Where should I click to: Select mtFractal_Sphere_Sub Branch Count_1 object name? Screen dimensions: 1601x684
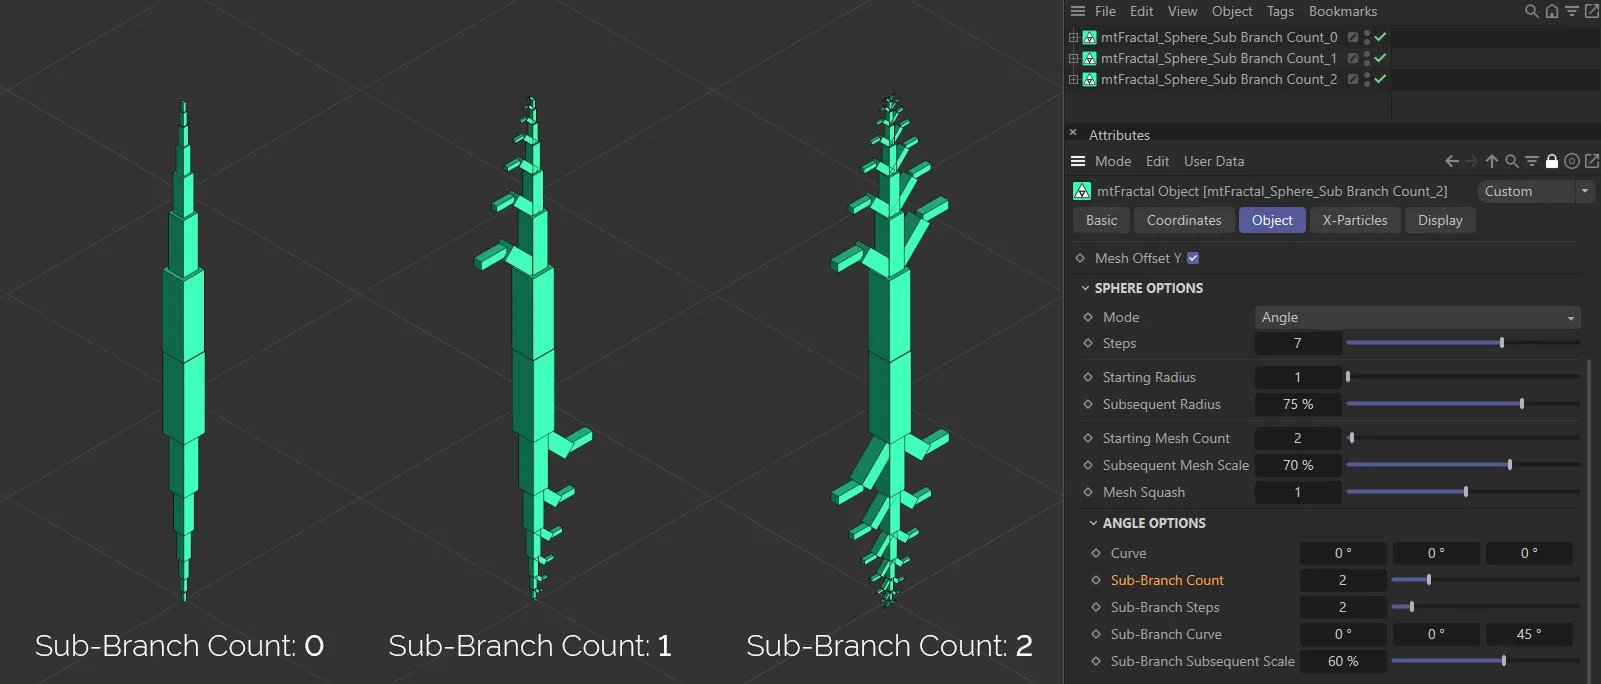[1219, 58]
